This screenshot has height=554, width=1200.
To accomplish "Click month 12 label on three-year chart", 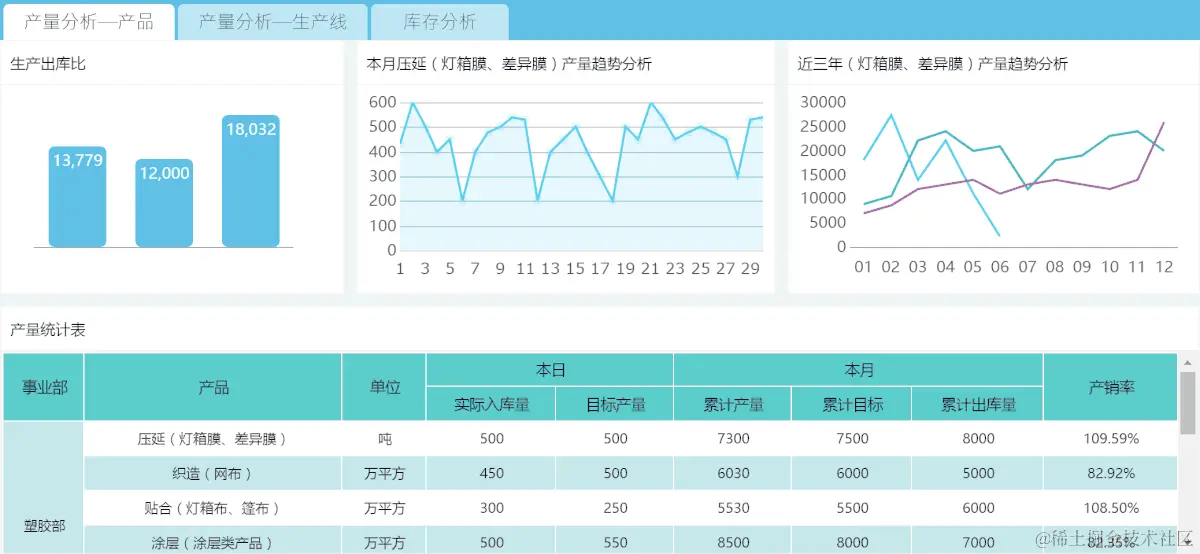I will [x=1163, y=268].
